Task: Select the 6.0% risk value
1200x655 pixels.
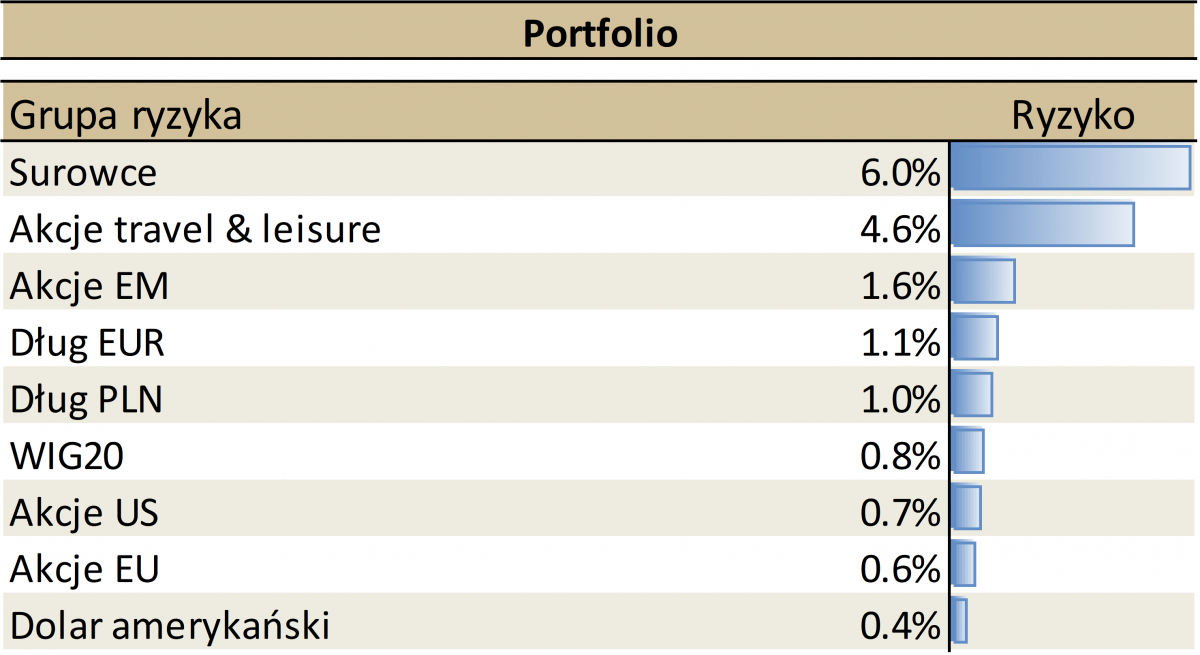Action: pos(900,173)
